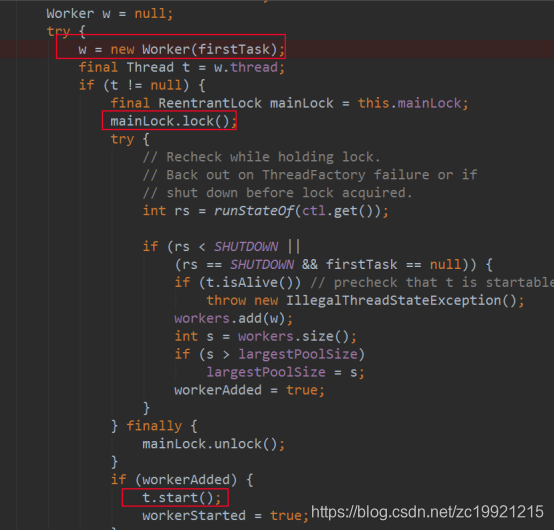Click '(rs == SHUTDOWN && firstTask == null))' line
Screen dimensions: 554x531
[333, 265]
